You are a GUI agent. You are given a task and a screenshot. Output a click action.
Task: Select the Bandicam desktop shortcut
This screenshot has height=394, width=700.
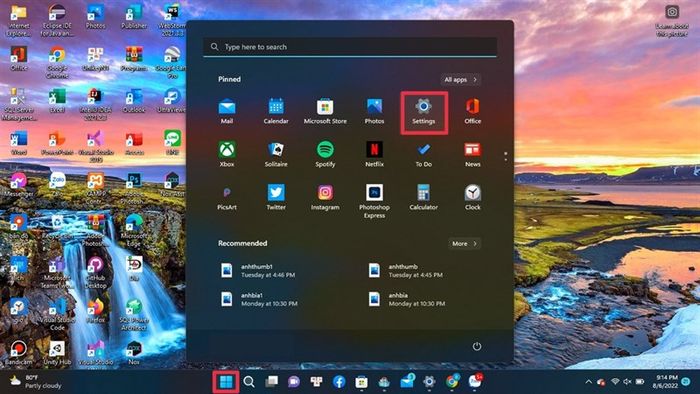coord(18,353)
